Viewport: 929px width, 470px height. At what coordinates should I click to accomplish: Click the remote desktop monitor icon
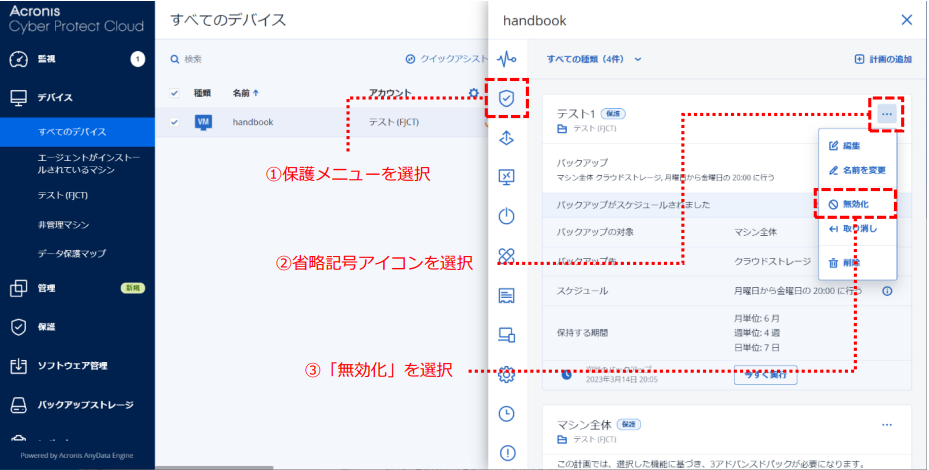(506, 177)
